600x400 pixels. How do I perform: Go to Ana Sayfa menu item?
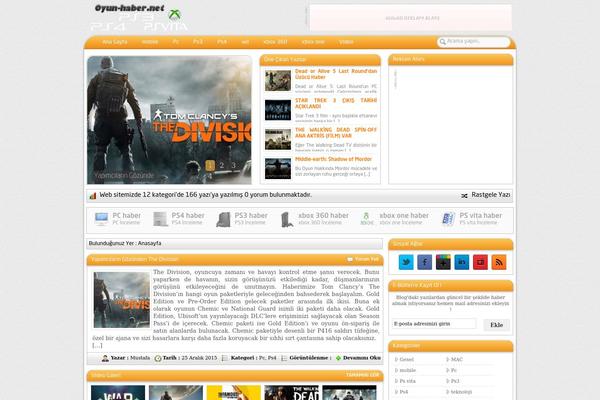115,42
